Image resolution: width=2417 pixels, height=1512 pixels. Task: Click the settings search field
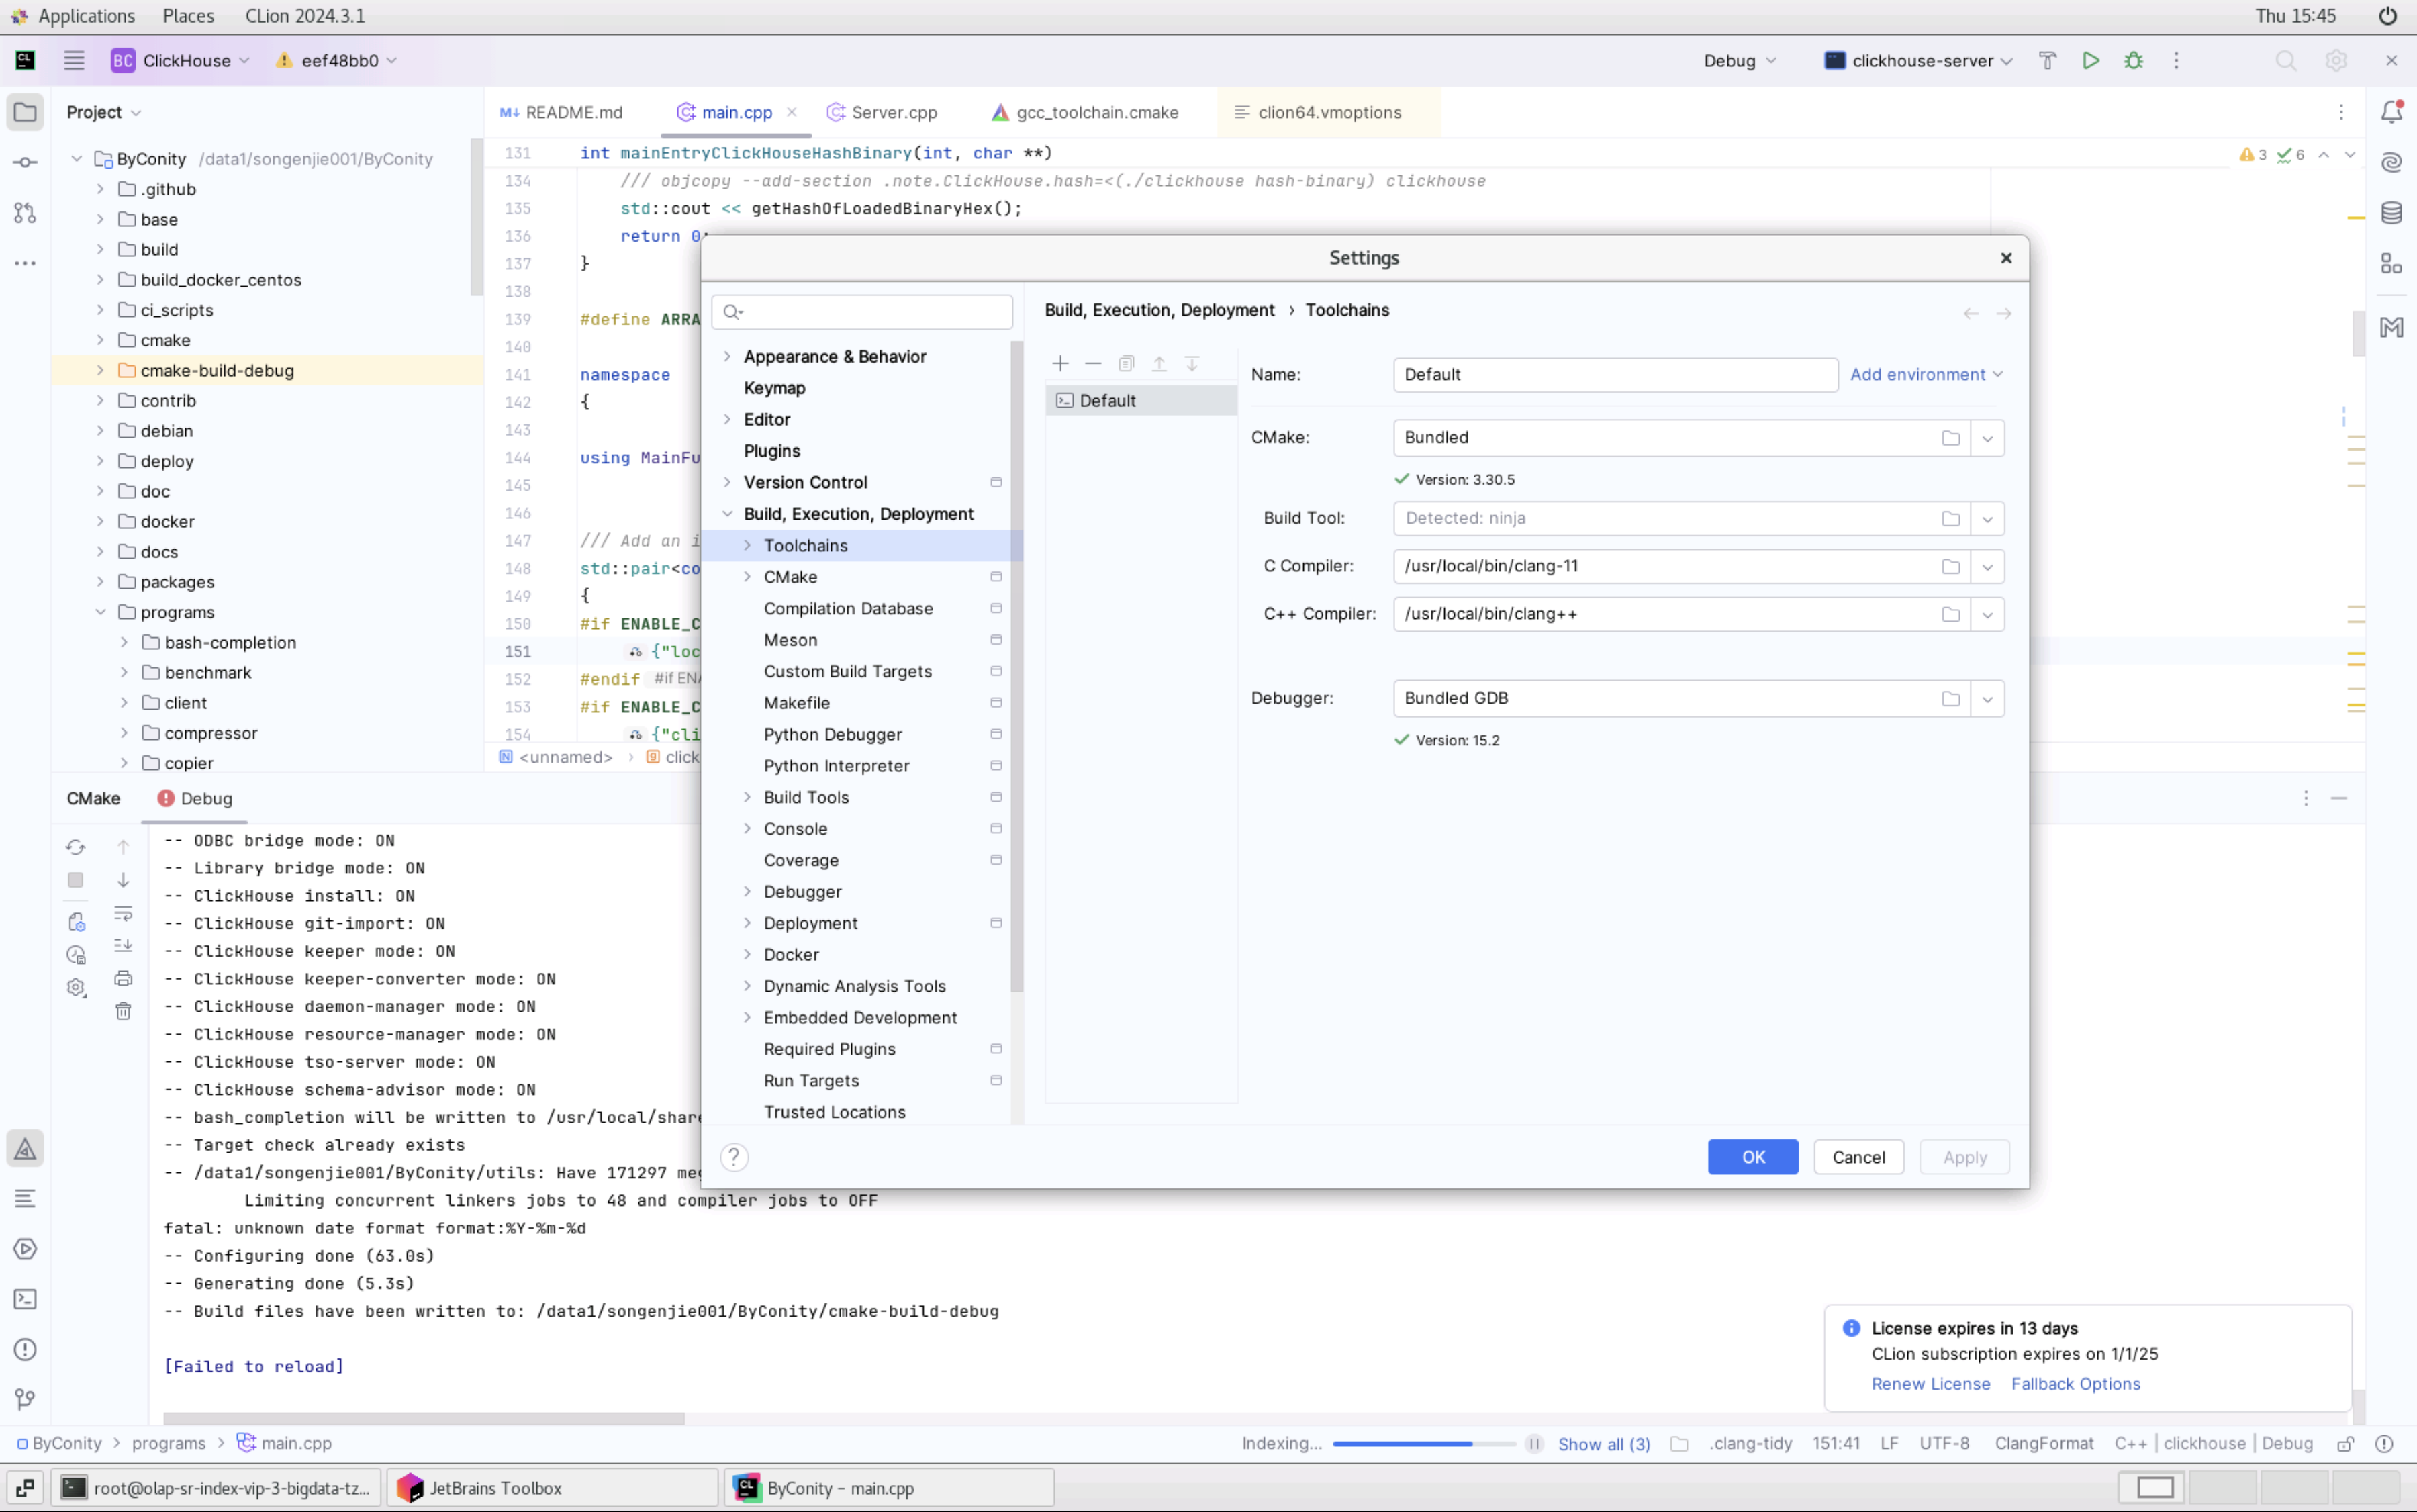pos(862,313)
